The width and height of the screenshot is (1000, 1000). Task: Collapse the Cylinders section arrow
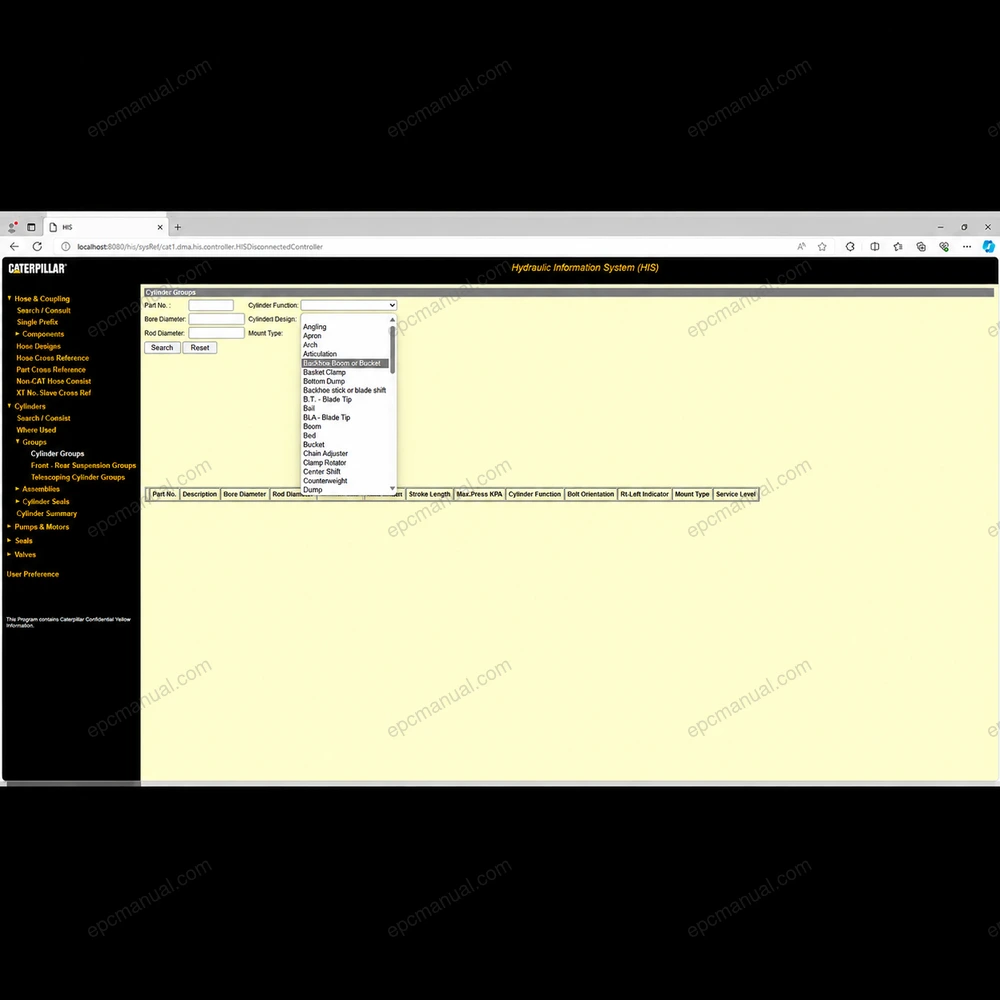click(9, 406)
